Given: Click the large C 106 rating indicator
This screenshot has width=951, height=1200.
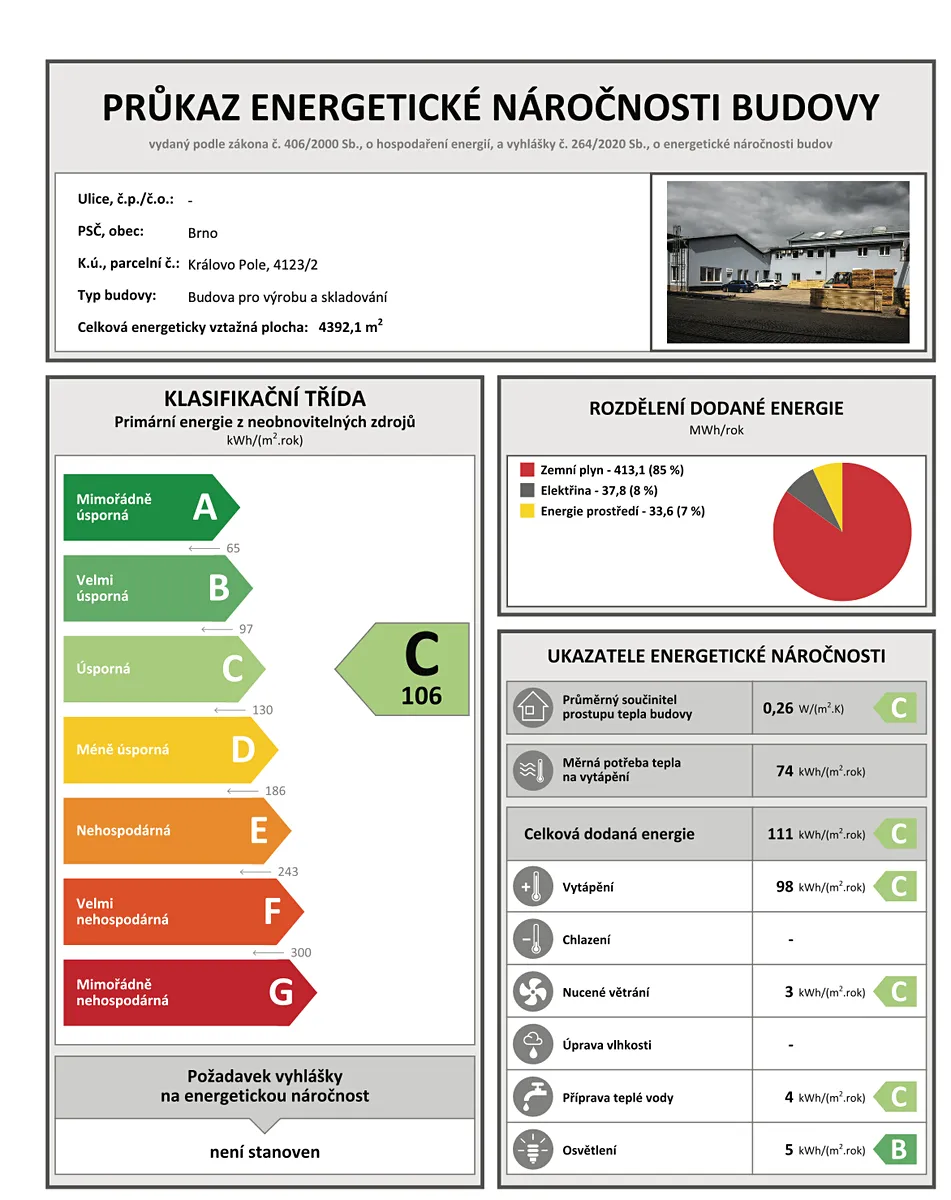Looking at the screenshot, I should coord(402,669).
